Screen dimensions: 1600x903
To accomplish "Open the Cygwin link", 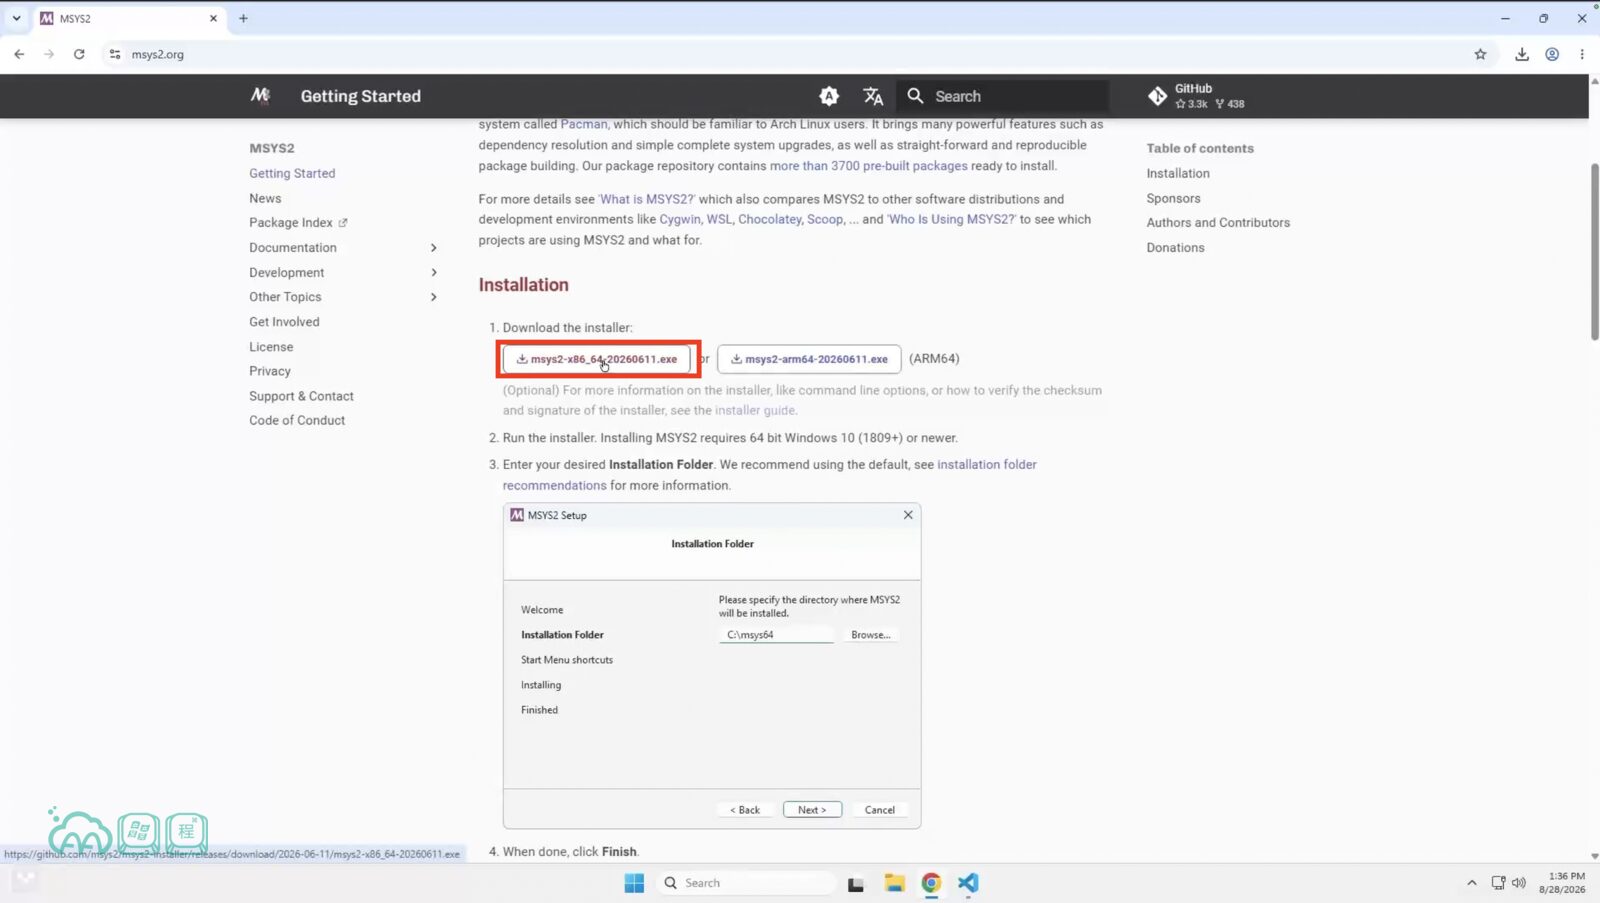I will (680, 219).
